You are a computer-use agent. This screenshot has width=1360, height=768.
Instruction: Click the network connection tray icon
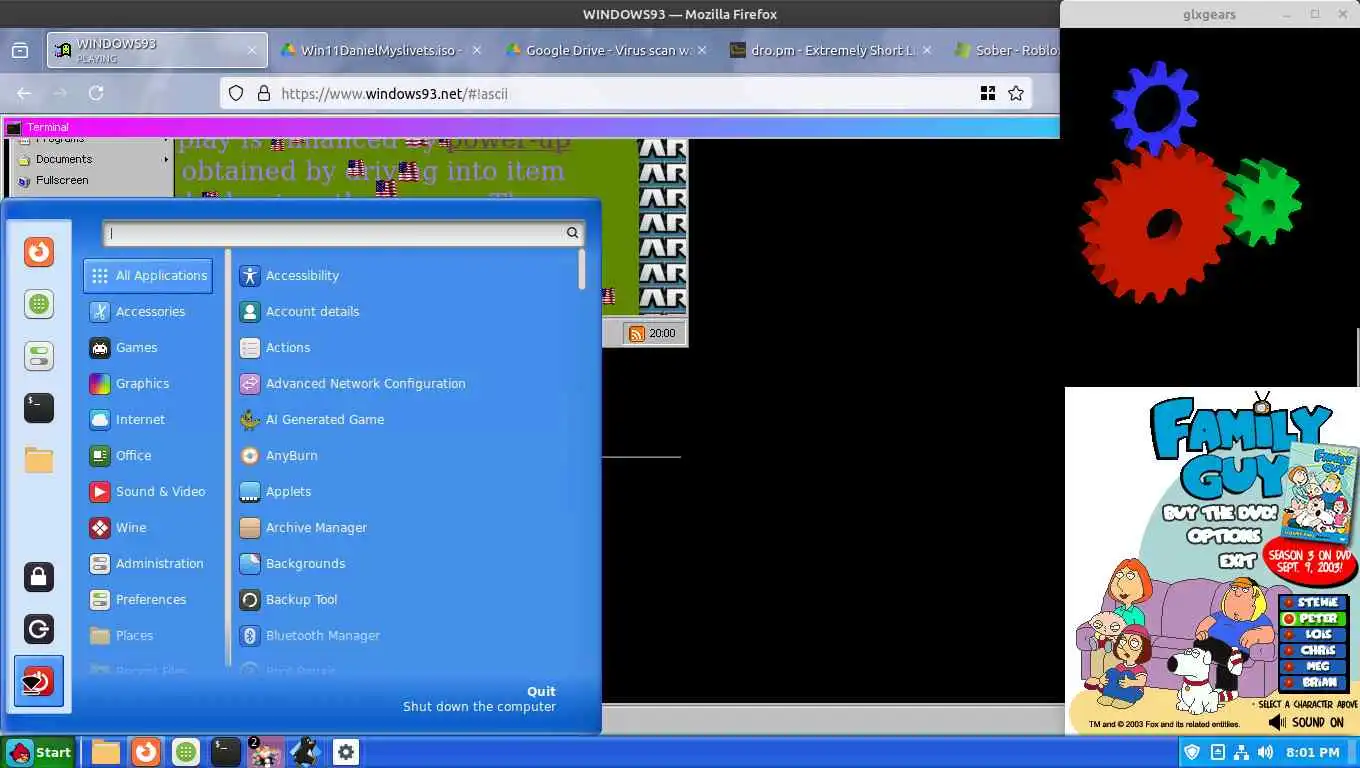[1241, 752]
